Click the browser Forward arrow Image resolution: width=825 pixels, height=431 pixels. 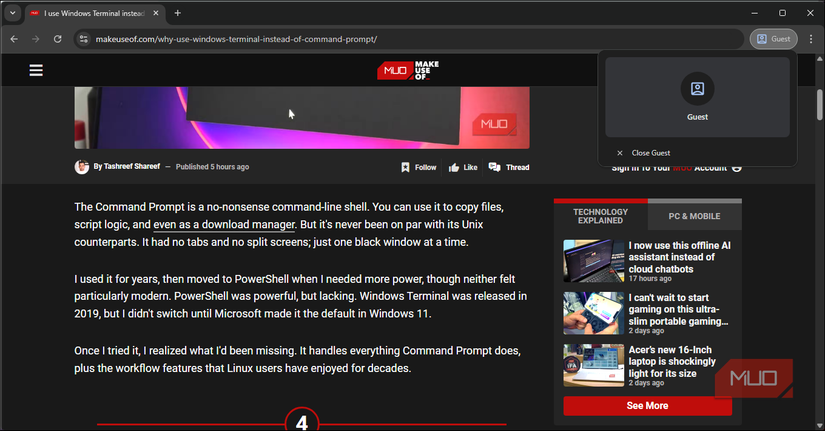click(35, 39)
